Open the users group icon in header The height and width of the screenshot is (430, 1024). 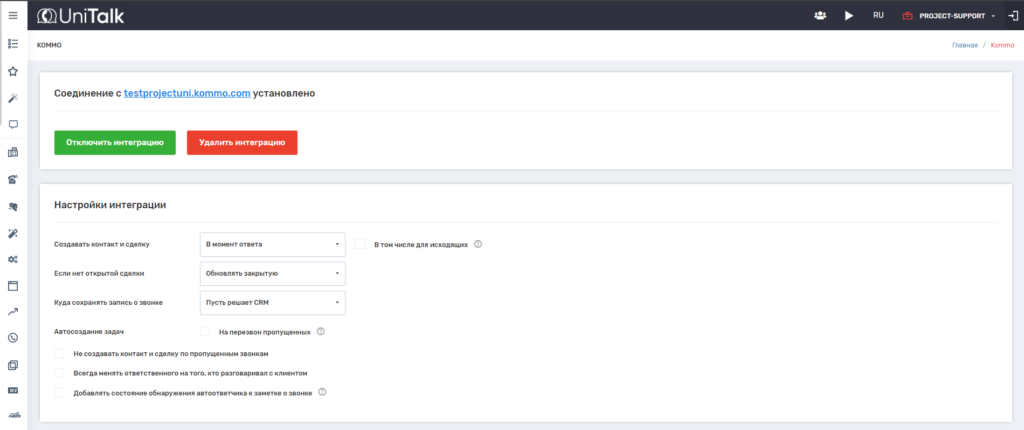[x=820, y=15]
